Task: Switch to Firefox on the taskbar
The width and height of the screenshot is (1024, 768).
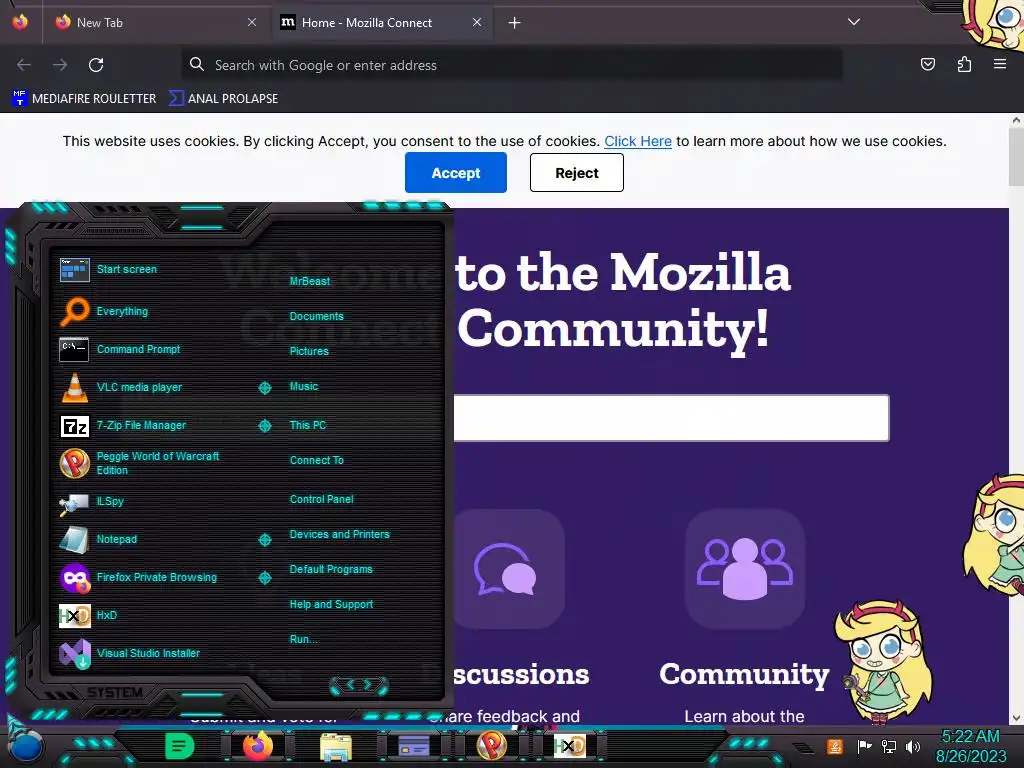Action: (x=258, y=746)
